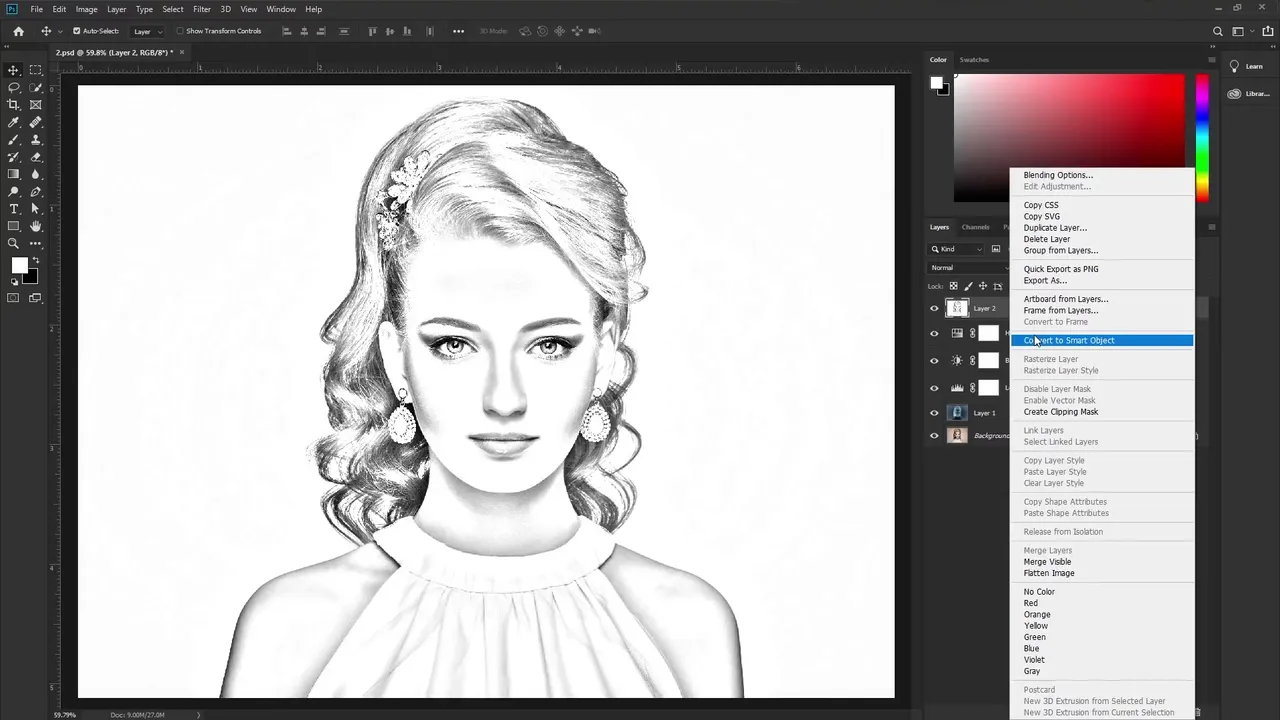The image size is (1280, 720).
Task: Enable Show Transform Controls checkbox
Action: tap(180, 31)
